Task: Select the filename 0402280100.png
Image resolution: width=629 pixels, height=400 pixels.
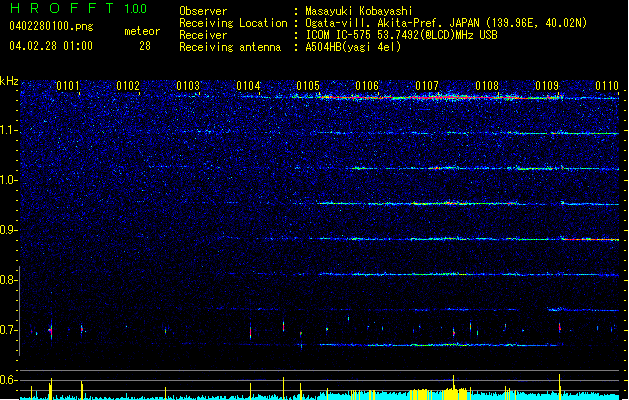Action: [51, 26]
